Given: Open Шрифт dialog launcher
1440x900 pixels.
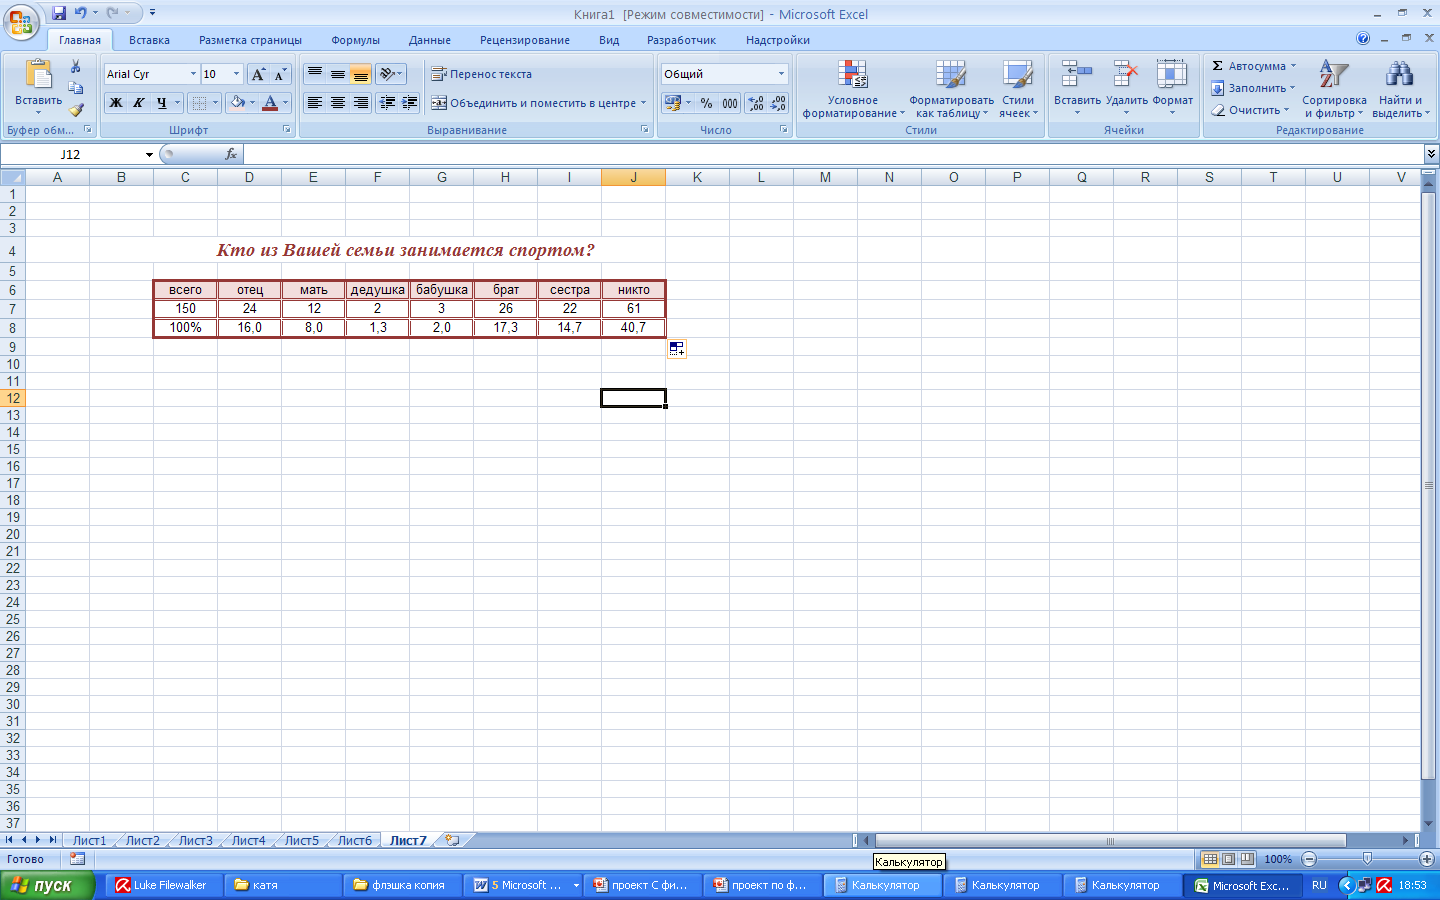Looking at the screenshot, I should click(287, 130).
